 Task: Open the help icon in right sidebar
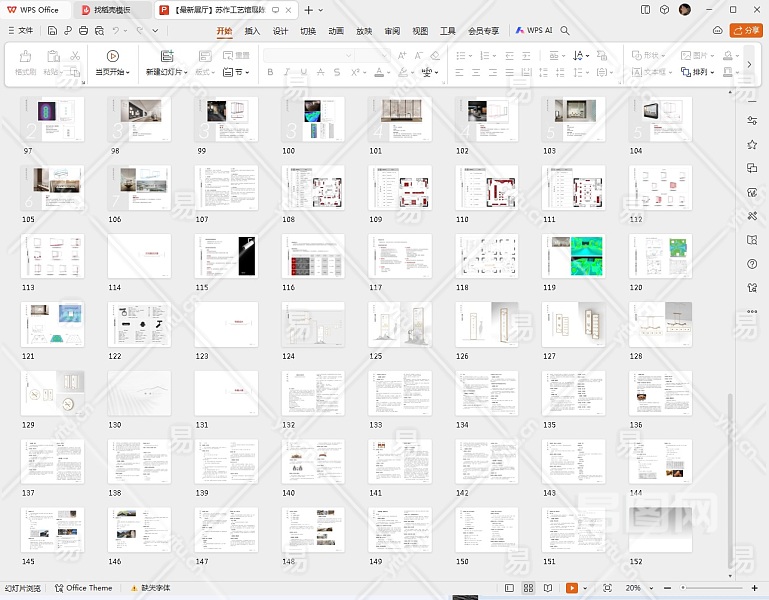752,264
